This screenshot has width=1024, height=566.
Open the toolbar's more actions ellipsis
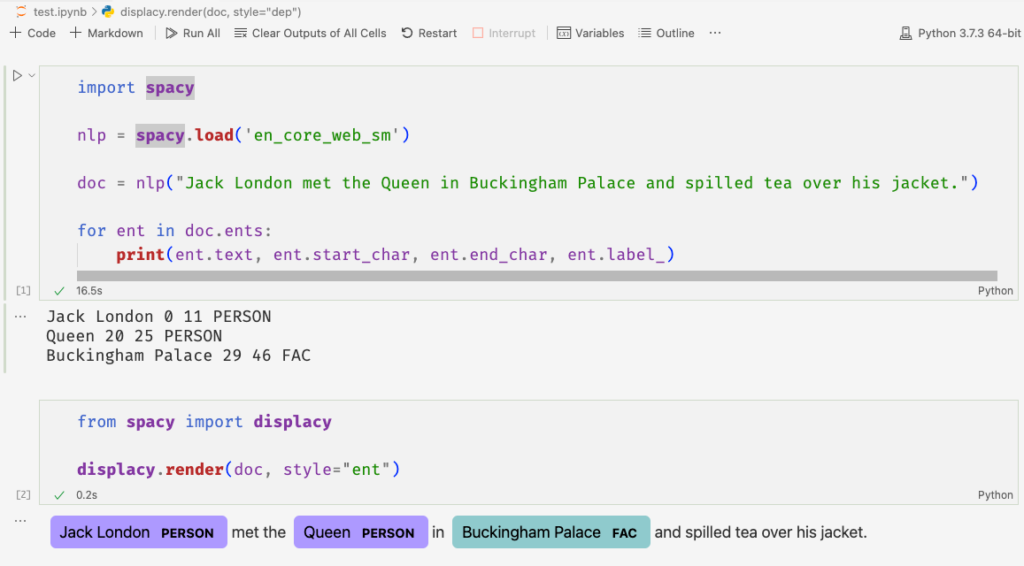click(715, 33)
